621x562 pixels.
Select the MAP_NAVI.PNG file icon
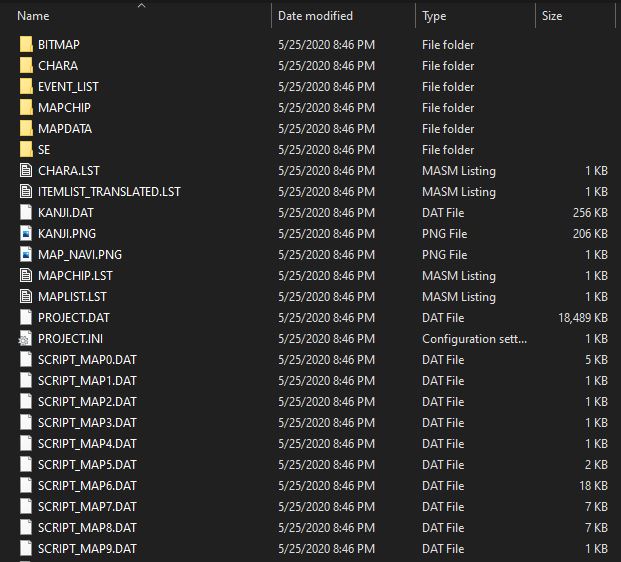click(26, 255)
